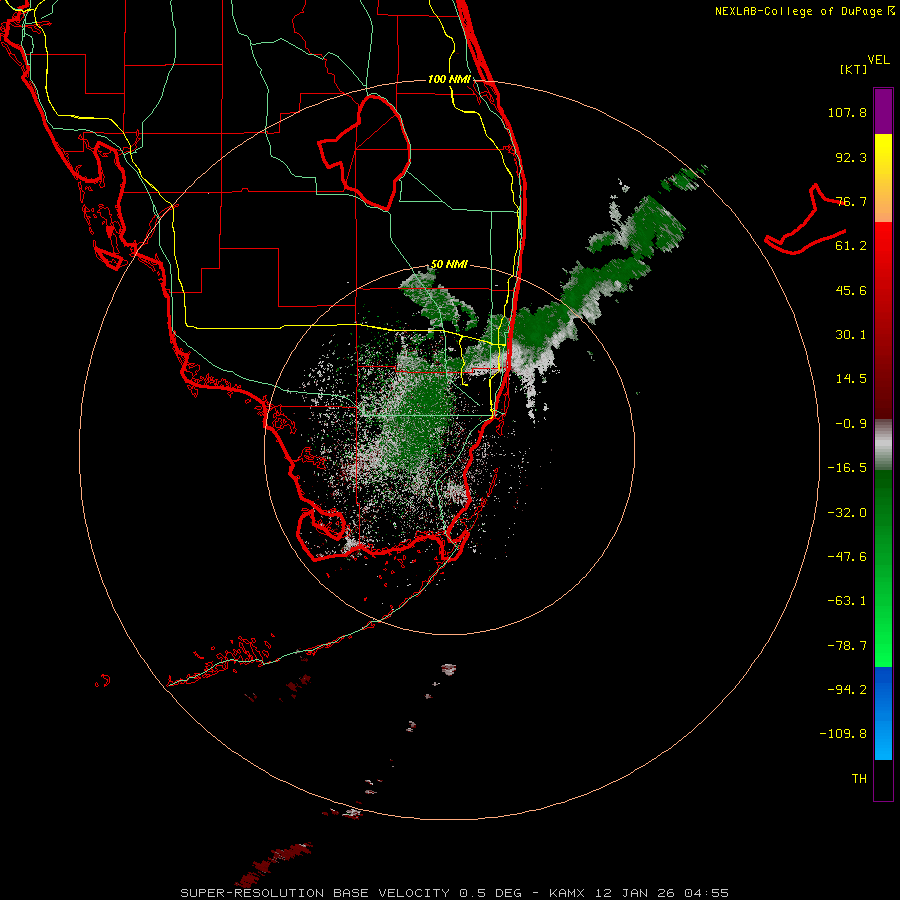
Task: Pick the purple segment of the velocity scale
Action: pos(883,111)
